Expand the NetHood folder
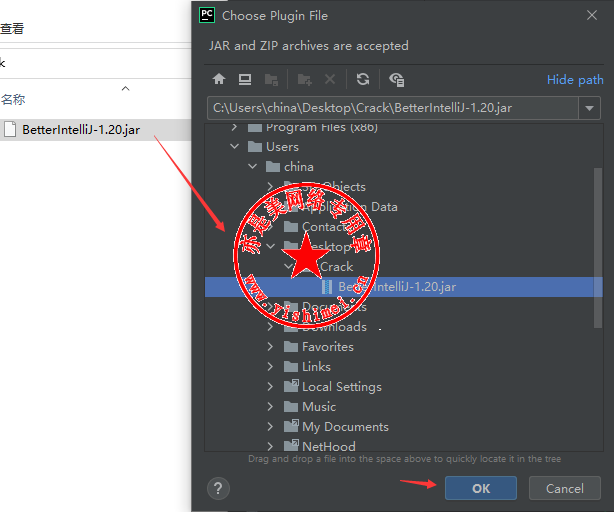The height and width of the screenshot is (512, 614). [271, 446]
